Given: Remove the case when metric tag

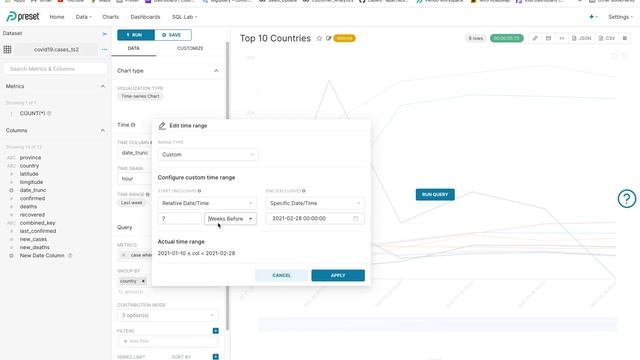Looking at the screenshot, I should click(x=124, y=255).
